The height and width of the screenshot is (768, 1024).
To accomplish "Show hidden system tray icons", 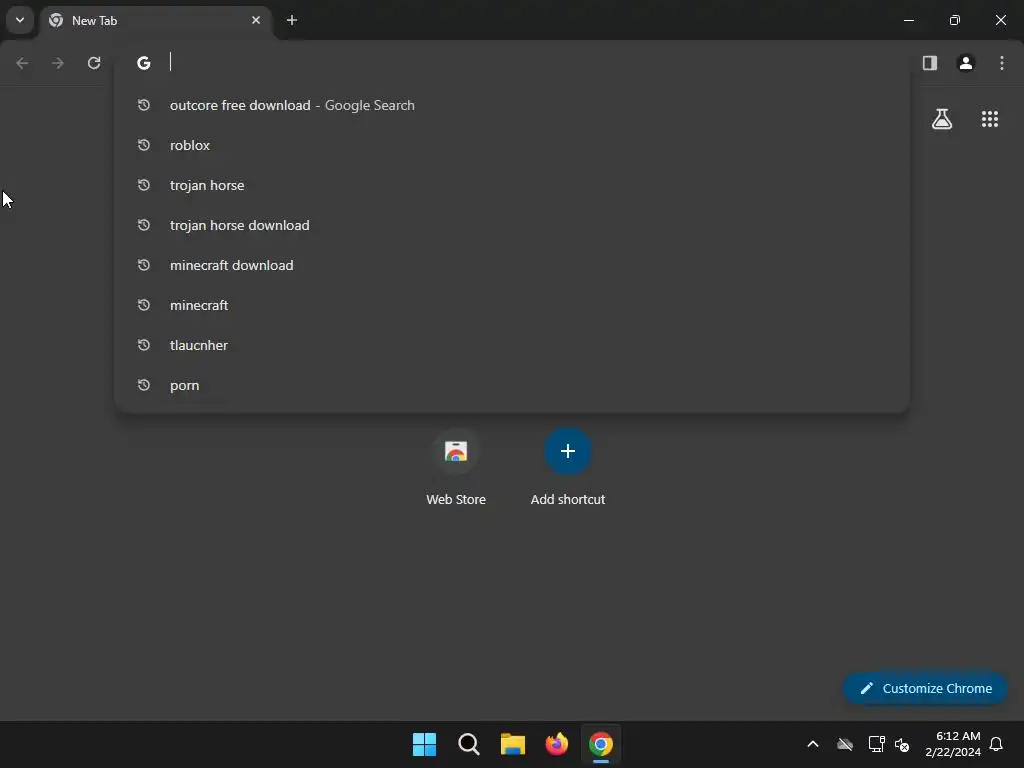I will tap(813, 744).
